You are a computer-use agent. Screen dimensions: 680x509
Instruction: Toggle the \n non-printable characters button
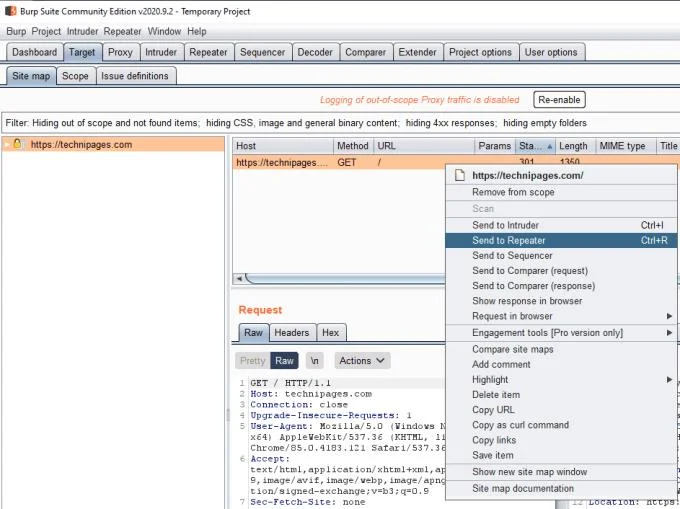click(315, 361)
